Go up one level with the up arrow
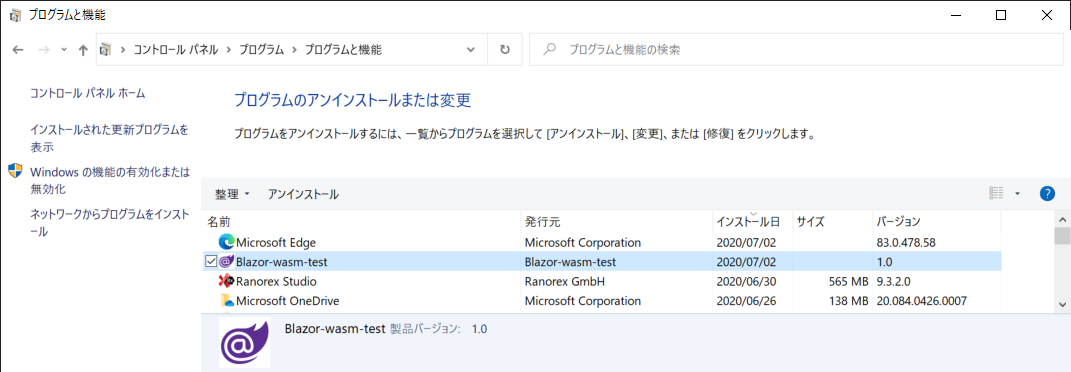This screenshot has width=1071, height=372. pos(83,50)
